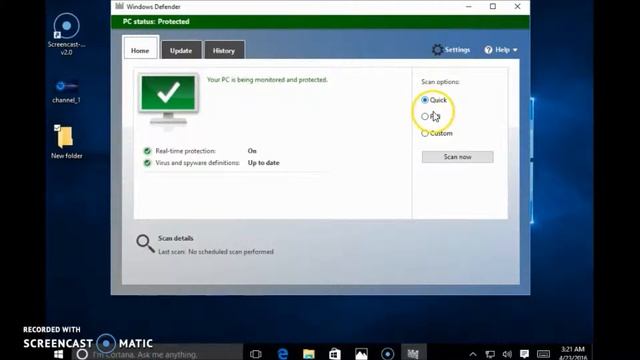640x360 pixels.
Task: Click the 'No scheduled scan performed' text
Action: [x=231, y=252]
